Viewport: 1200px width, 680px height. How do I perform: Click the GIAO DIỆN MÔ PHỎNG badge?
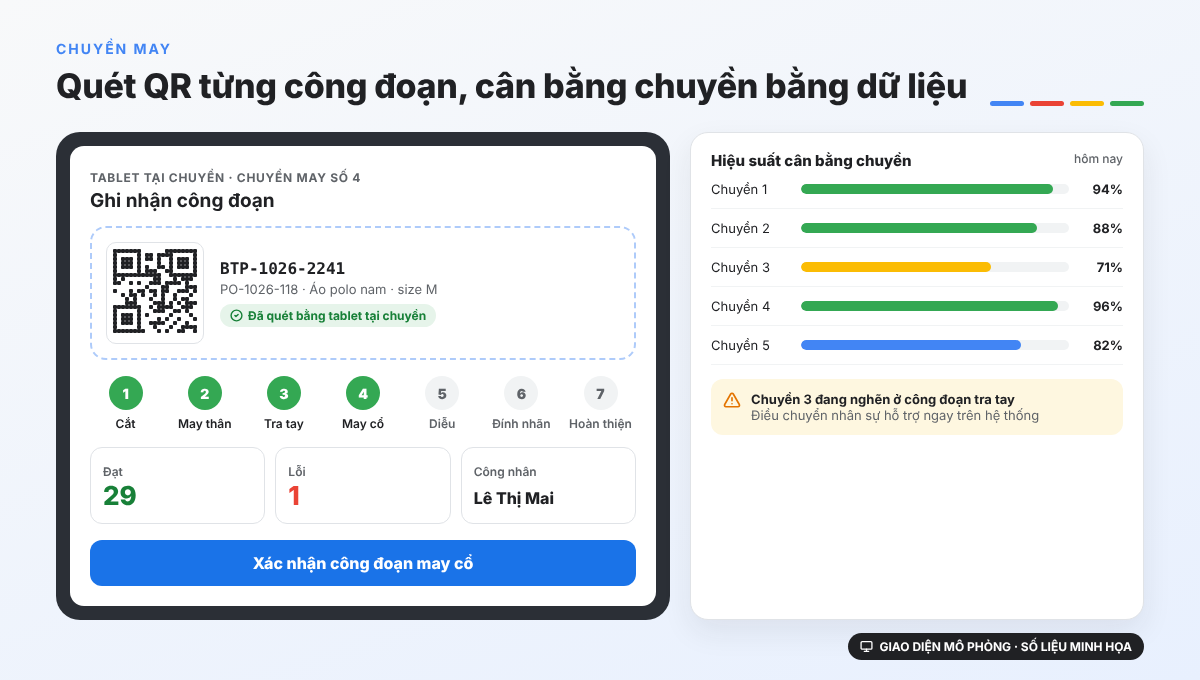pos(995,647)
